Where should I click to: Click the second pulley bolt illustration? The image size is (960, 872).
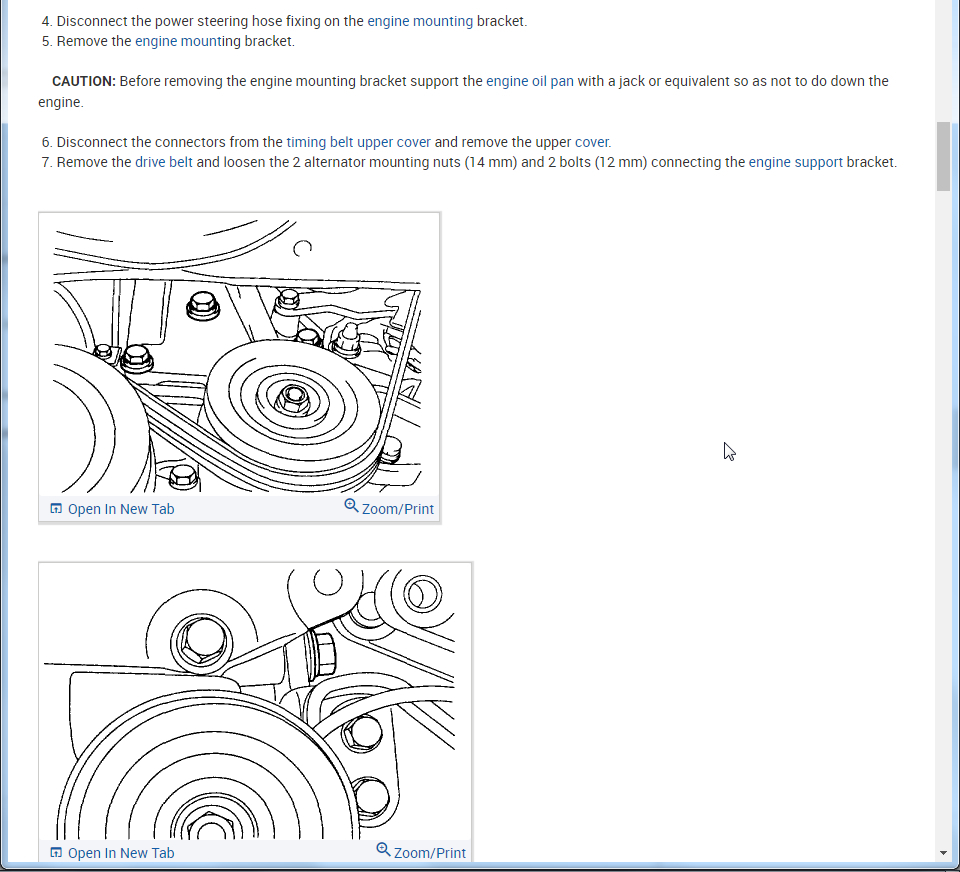click(x=255, y=701)
